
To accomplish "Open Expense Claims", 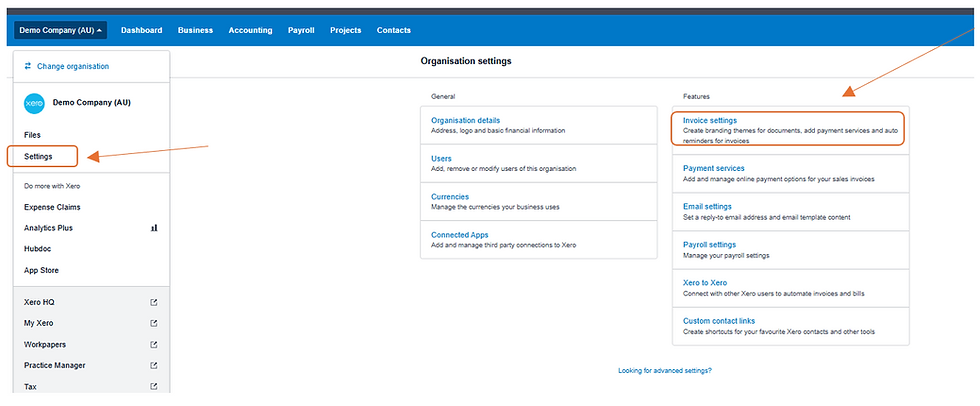I will click(x=52, y=207).
